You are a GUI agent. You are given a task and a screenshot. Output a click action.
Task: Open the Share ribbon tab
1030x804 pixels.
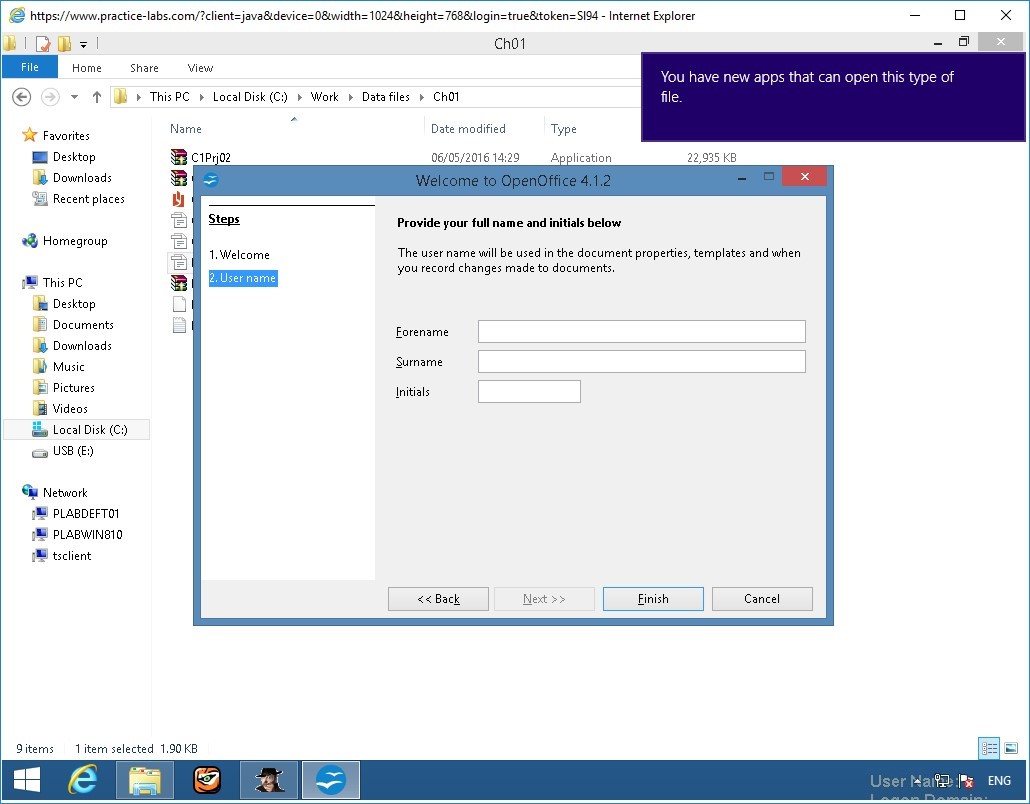click(144, 68)
